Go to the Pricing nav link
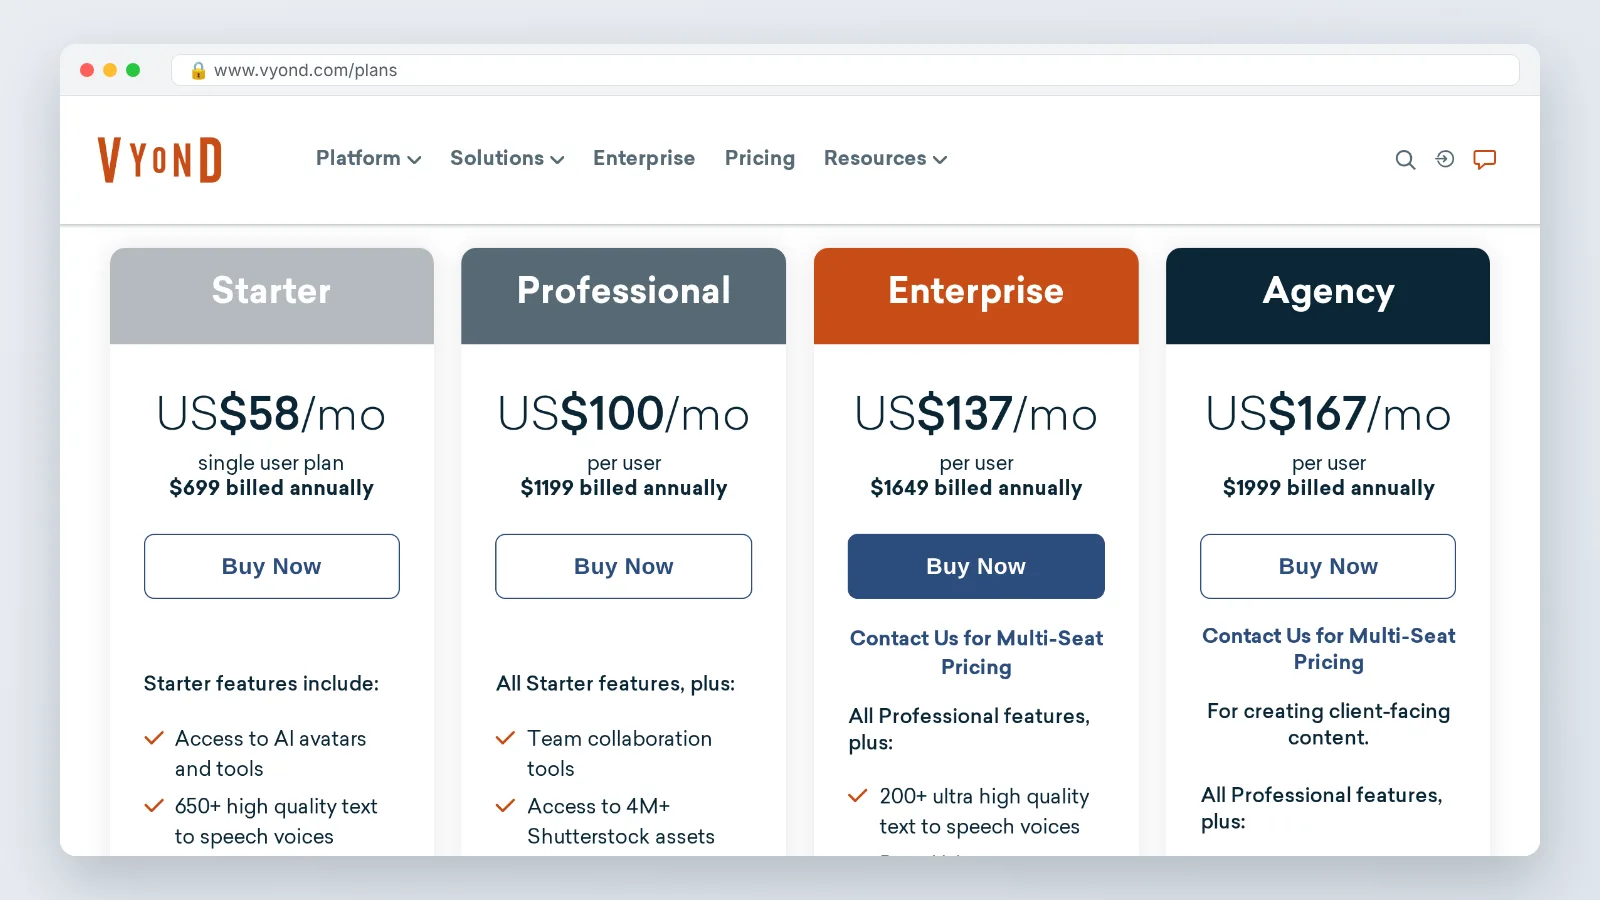 (x=760, y=158)
